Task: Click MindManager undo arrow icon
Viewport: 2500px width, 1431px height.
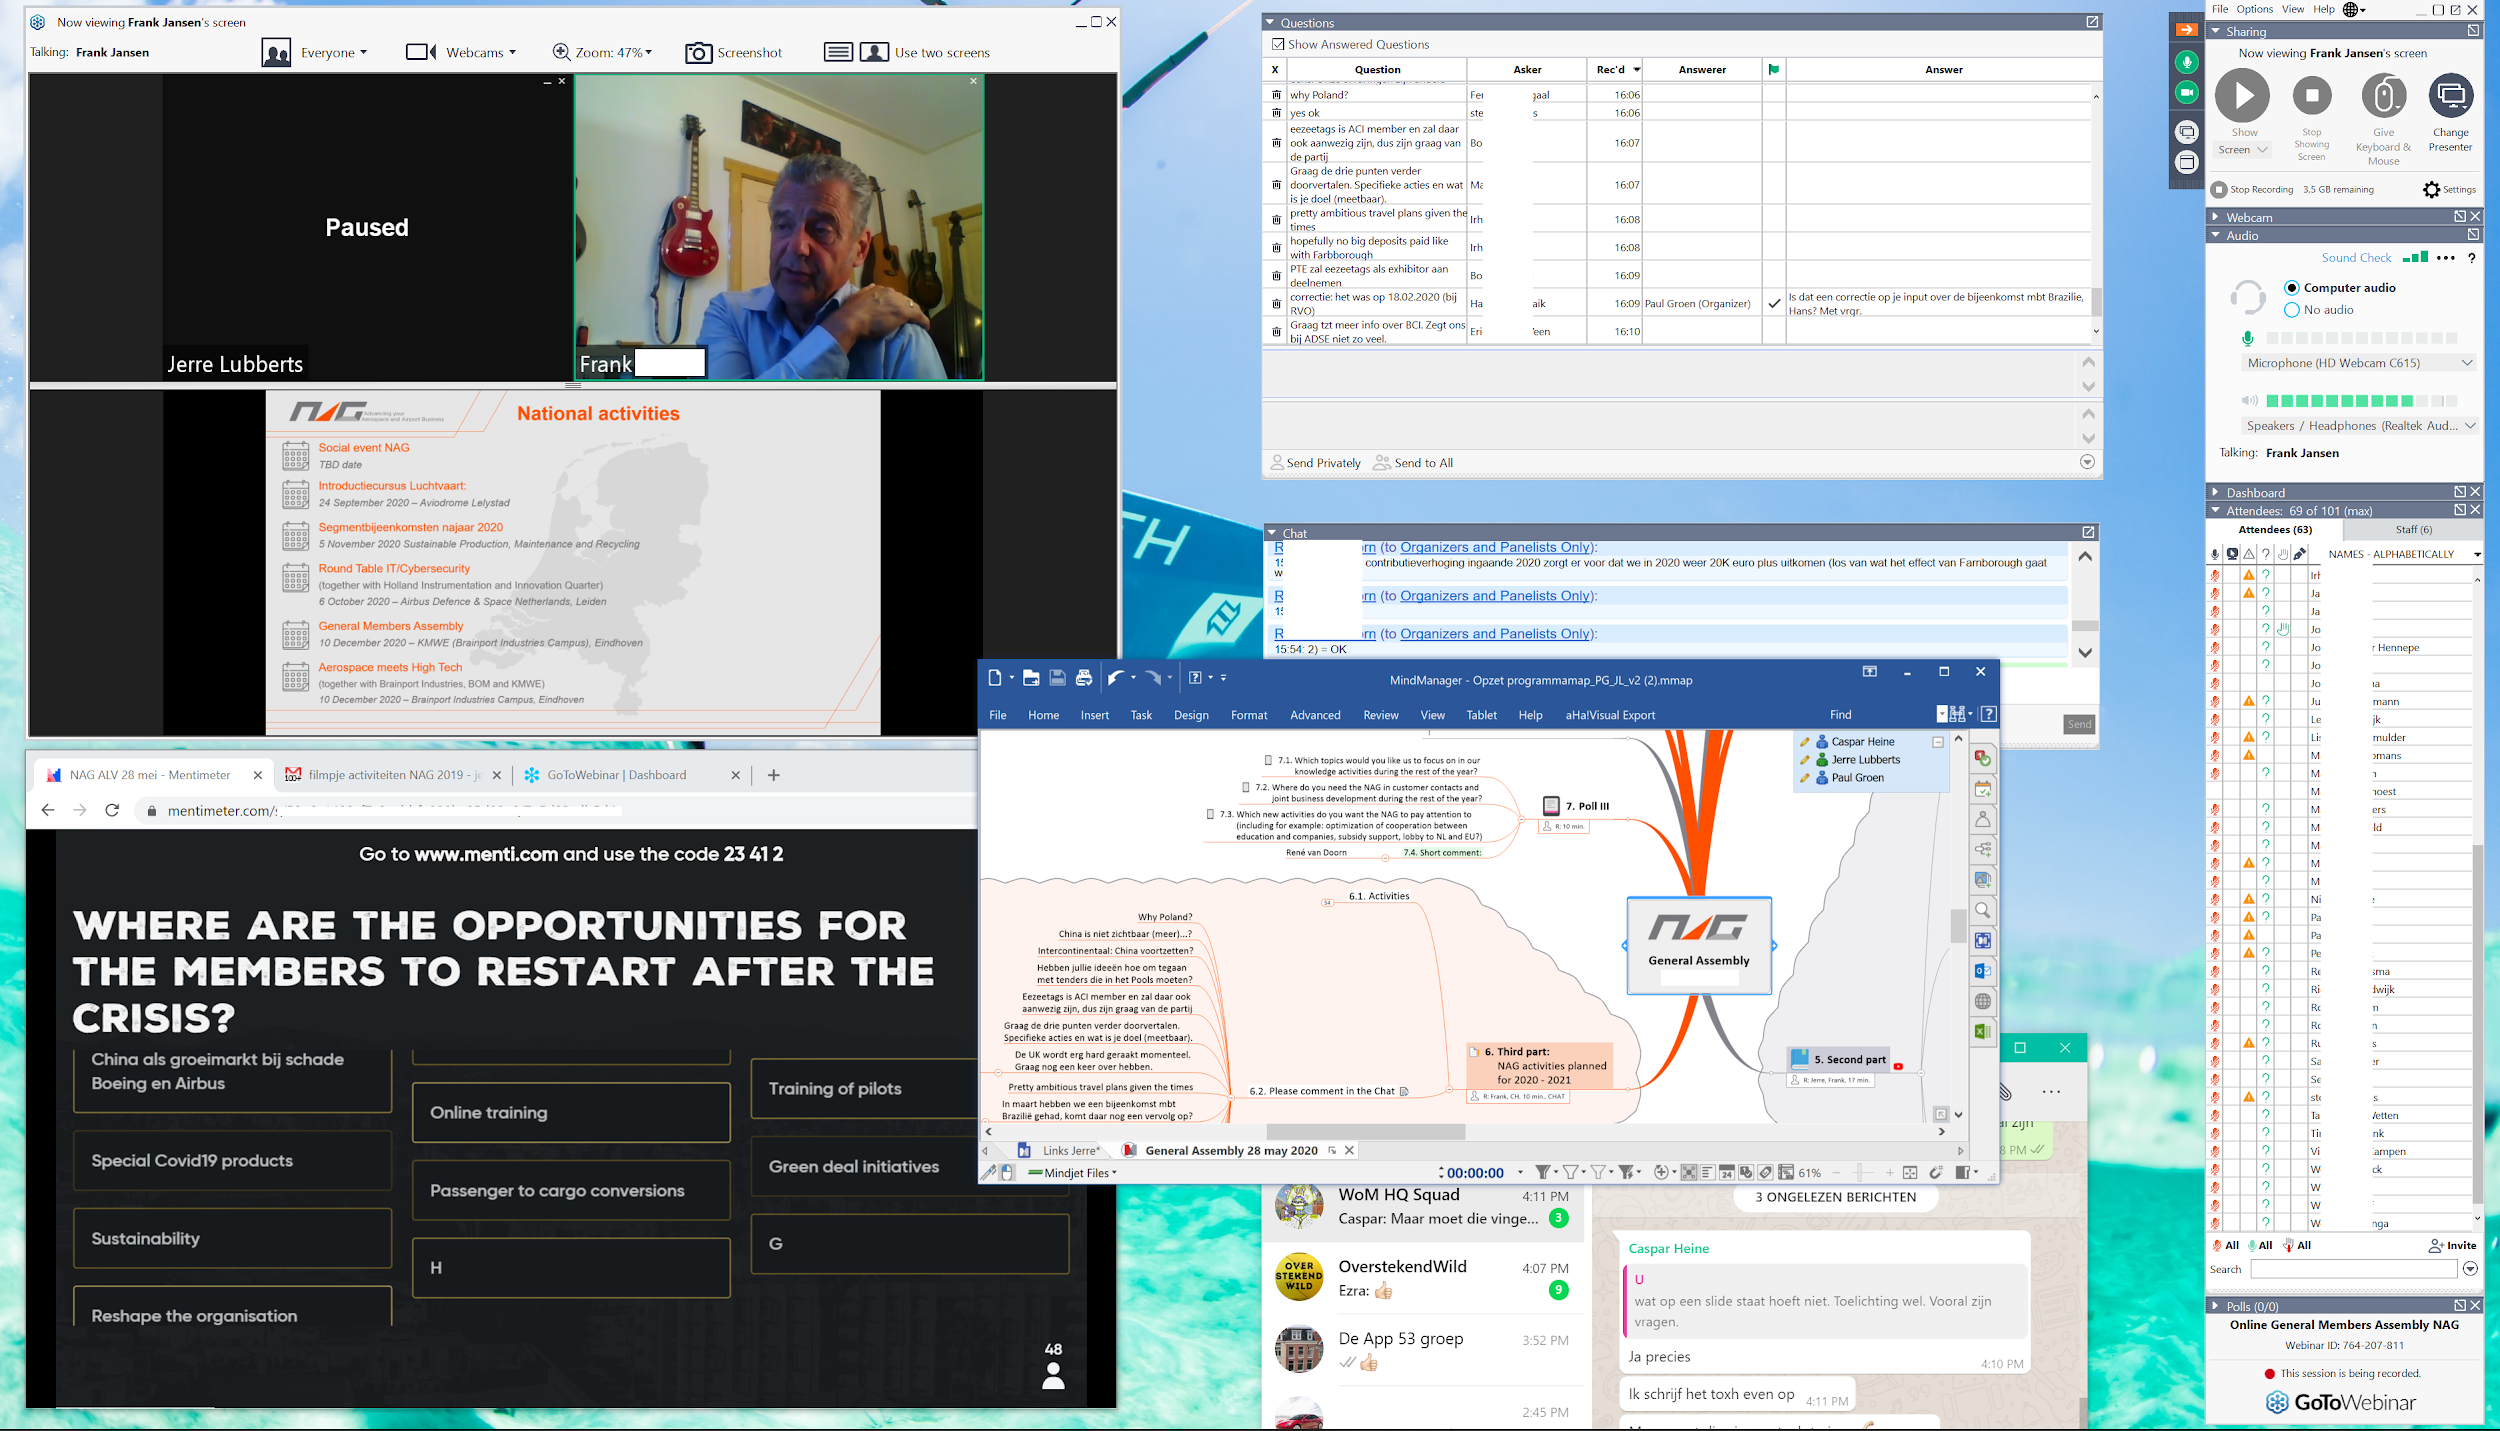Action: 1116,678
